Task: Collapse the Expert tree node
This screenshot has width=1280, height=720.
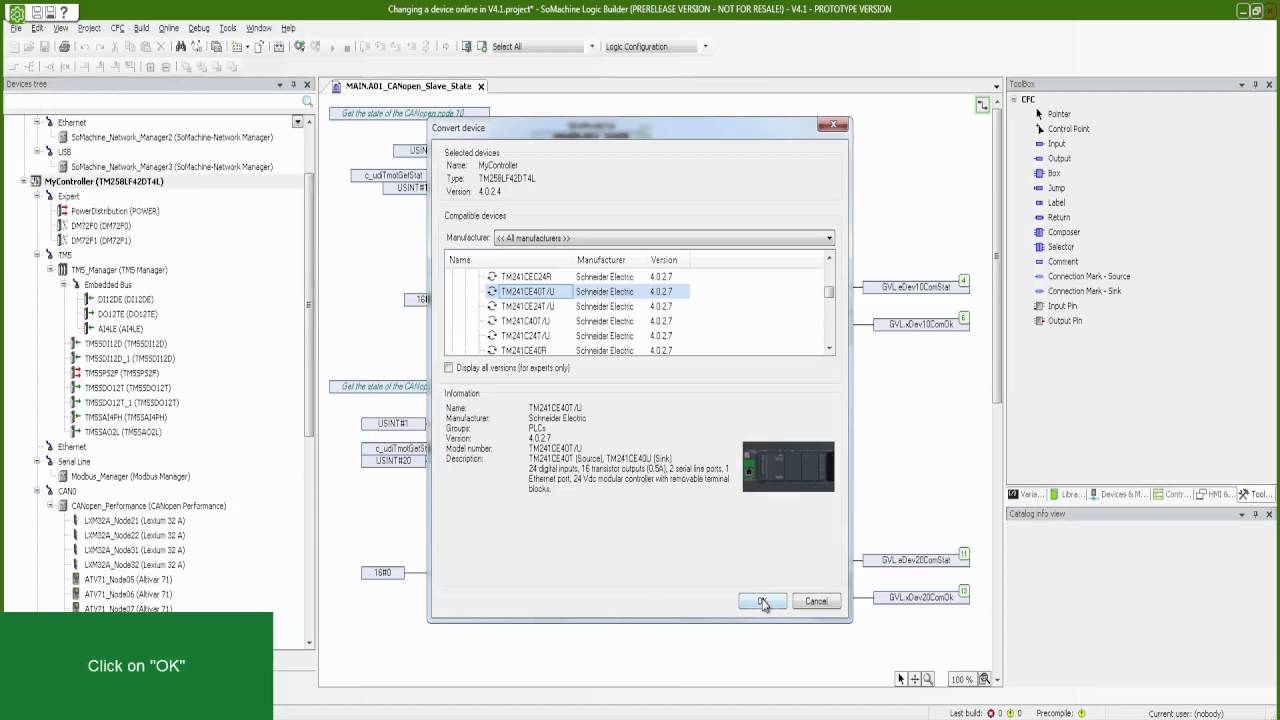Action: (x=37, y=196)
